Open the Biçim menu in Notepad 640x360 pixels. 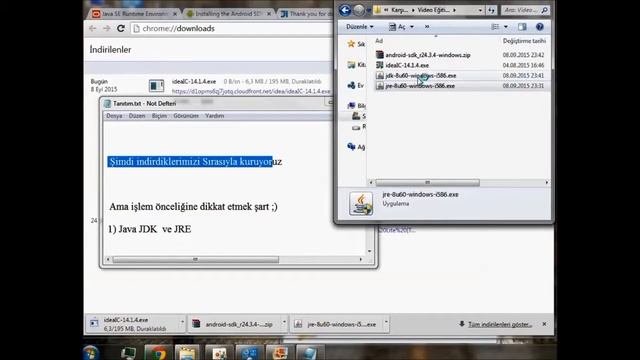pos(159,116)
